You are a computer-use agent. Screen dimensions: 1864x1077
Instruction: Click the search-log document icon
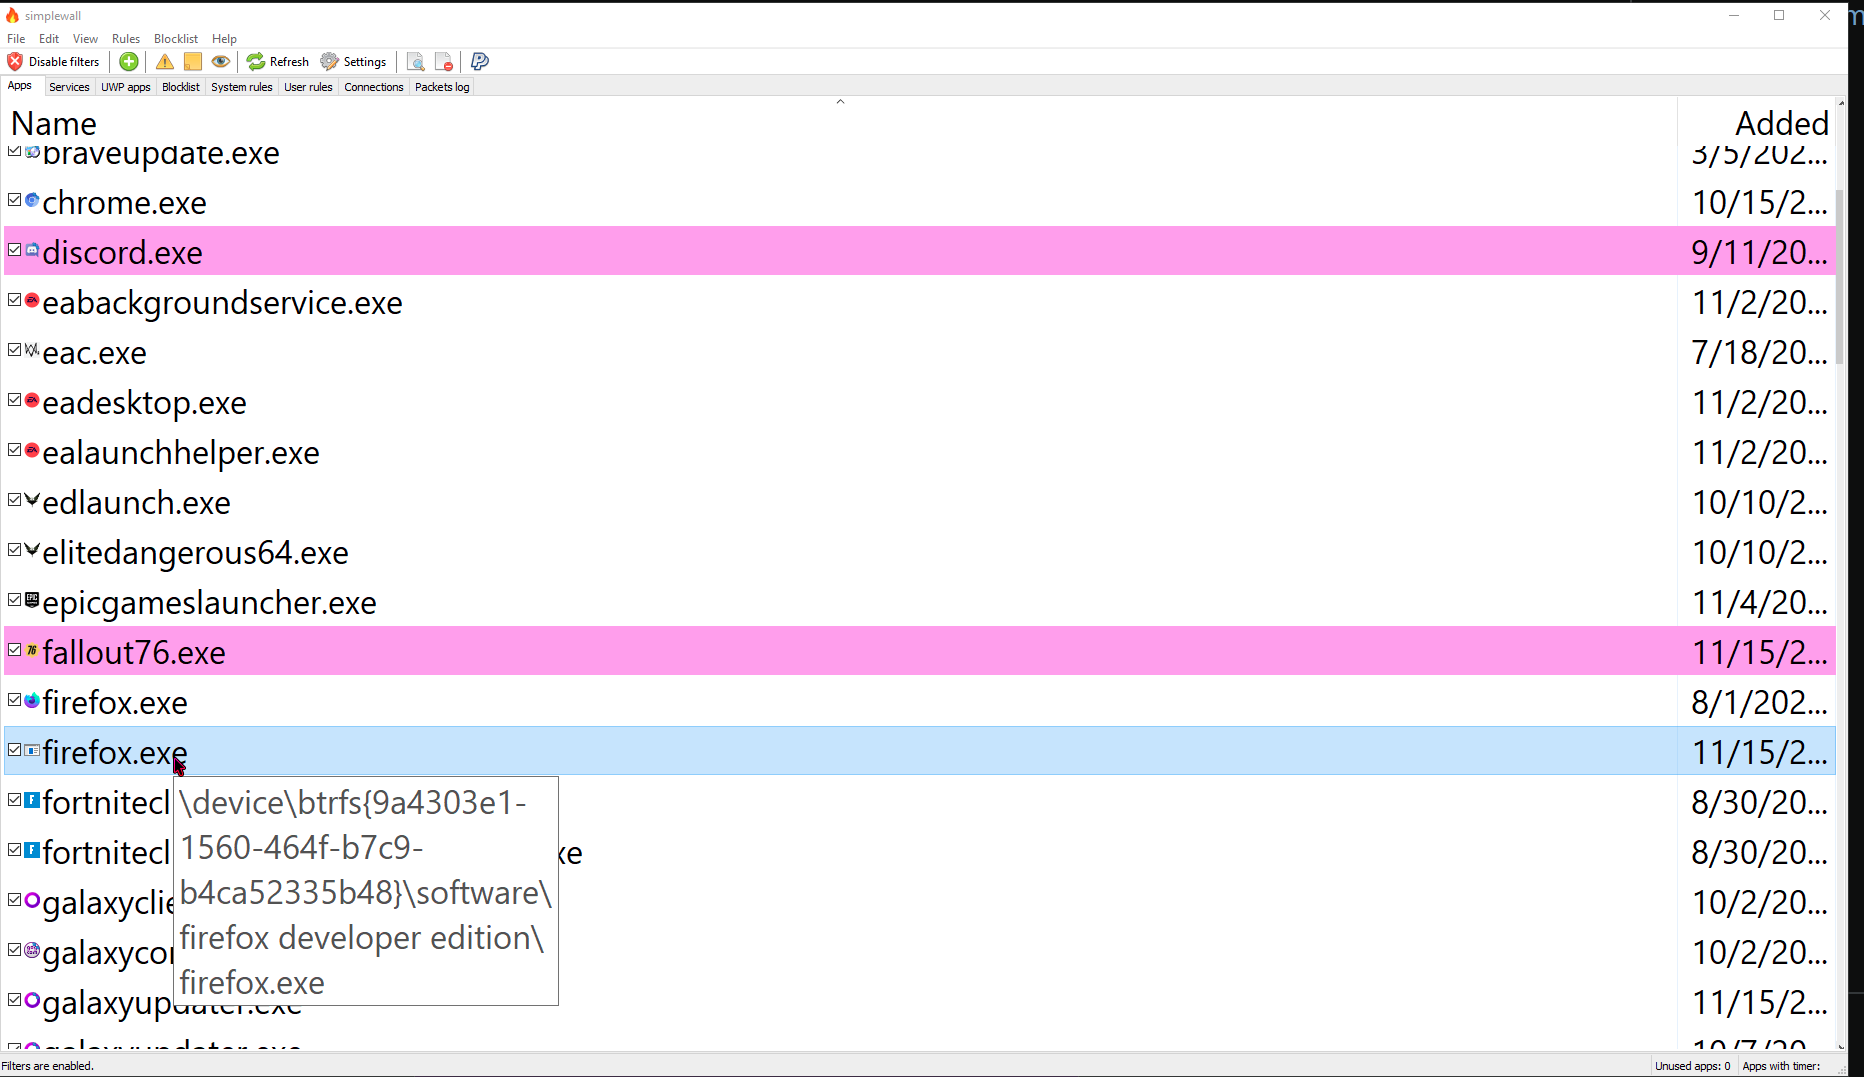click(x=416, y=61)
